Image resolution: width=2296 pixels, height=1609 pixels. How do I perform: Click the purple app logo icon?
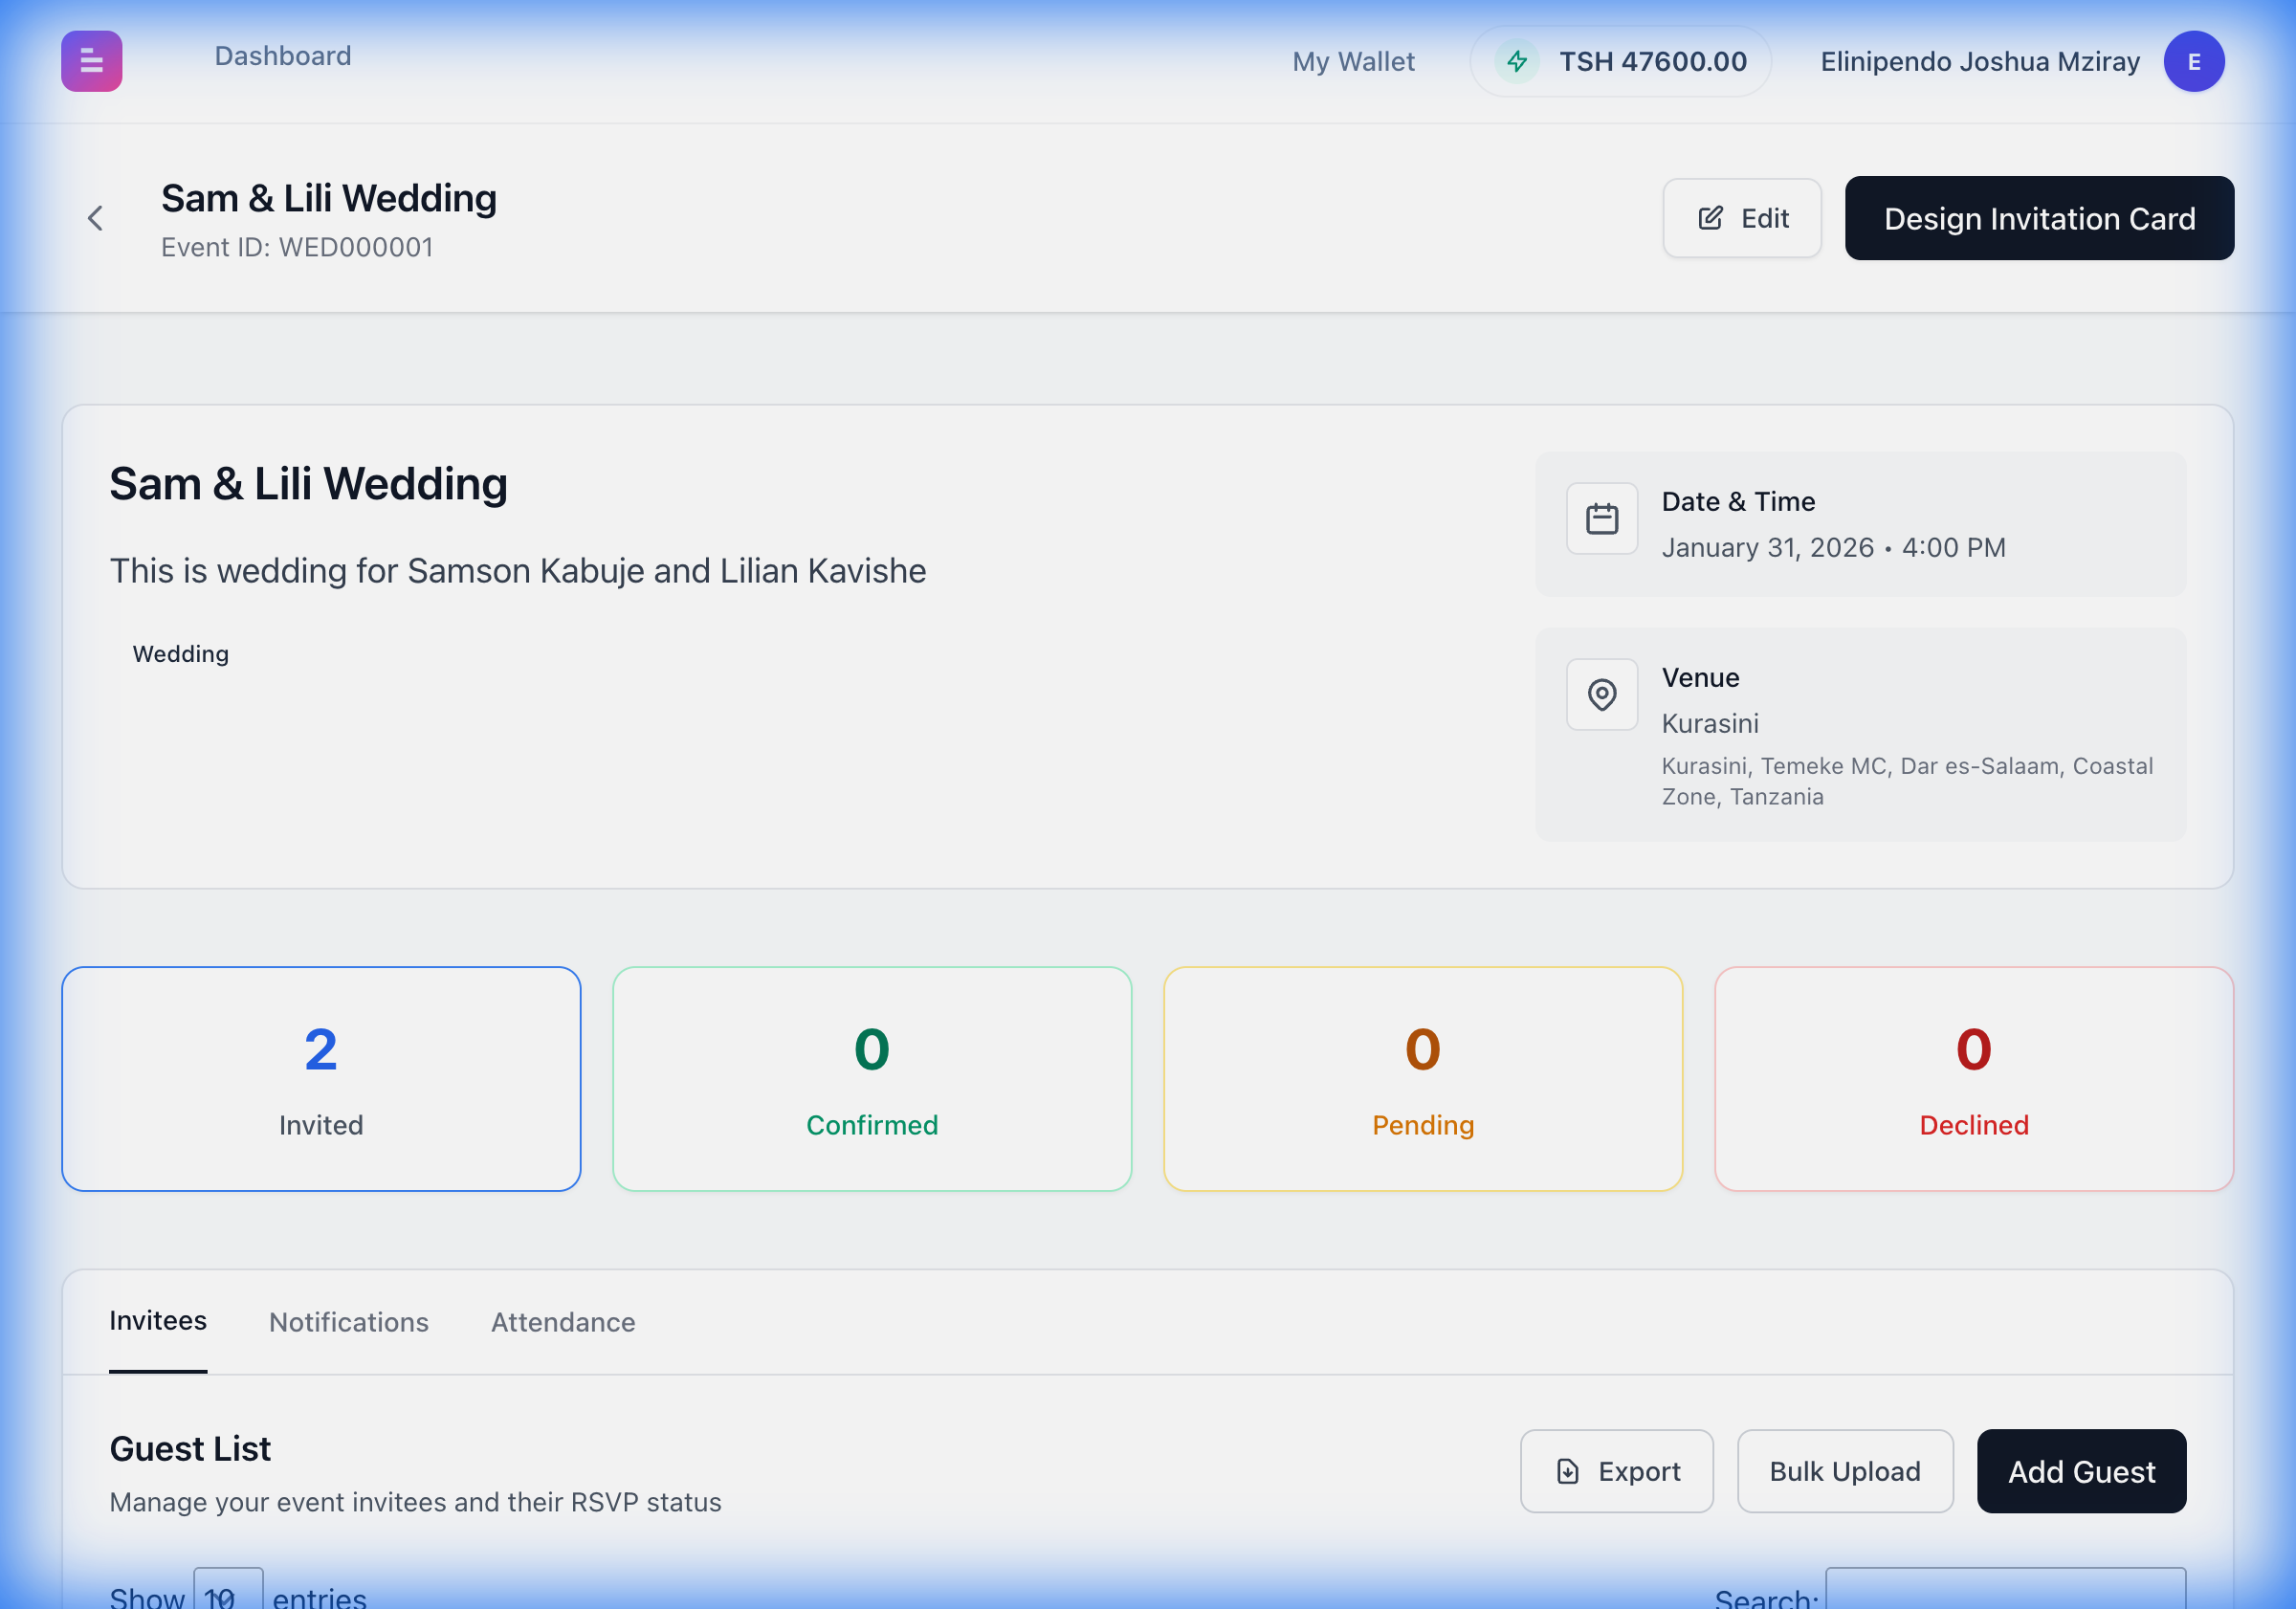(x=91, y=61)
